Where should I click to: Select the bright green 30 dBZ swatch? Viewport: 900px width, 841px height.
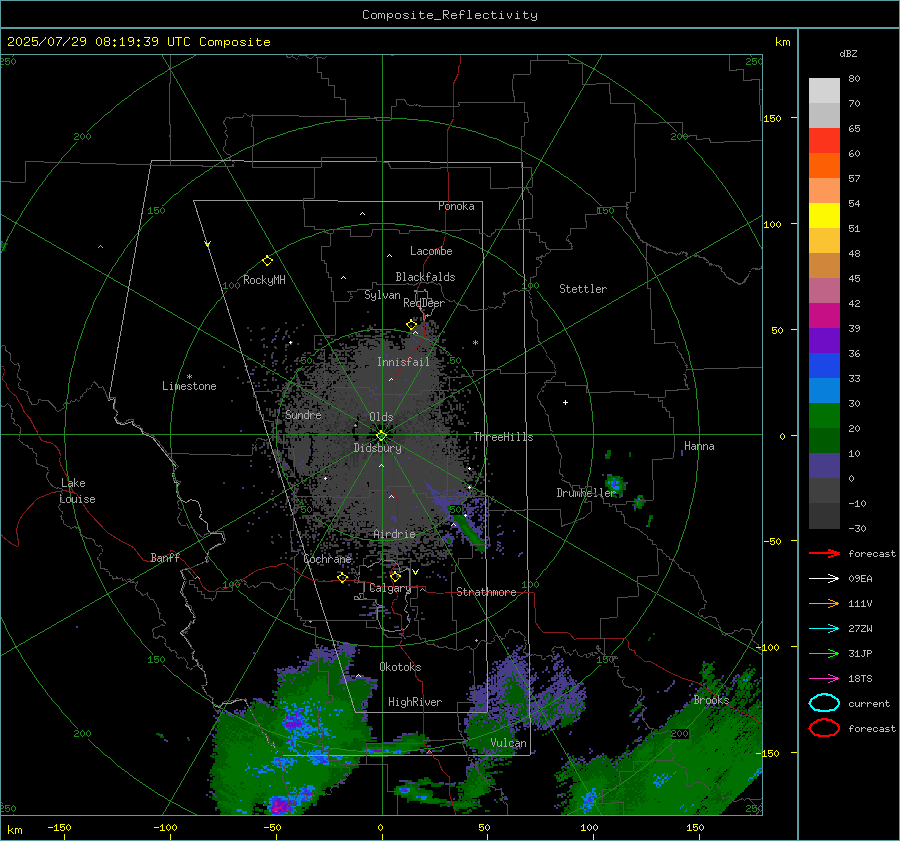[824, 415]
